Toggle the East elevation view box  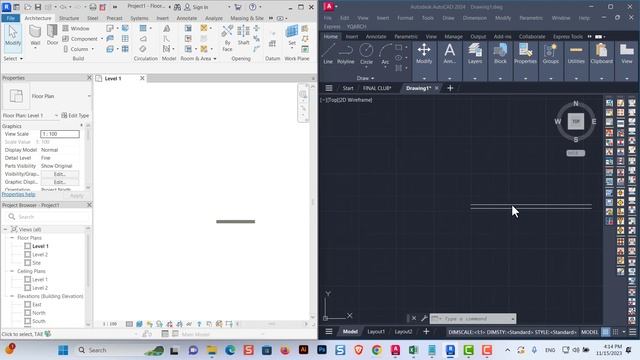click(x=27, y=304)
